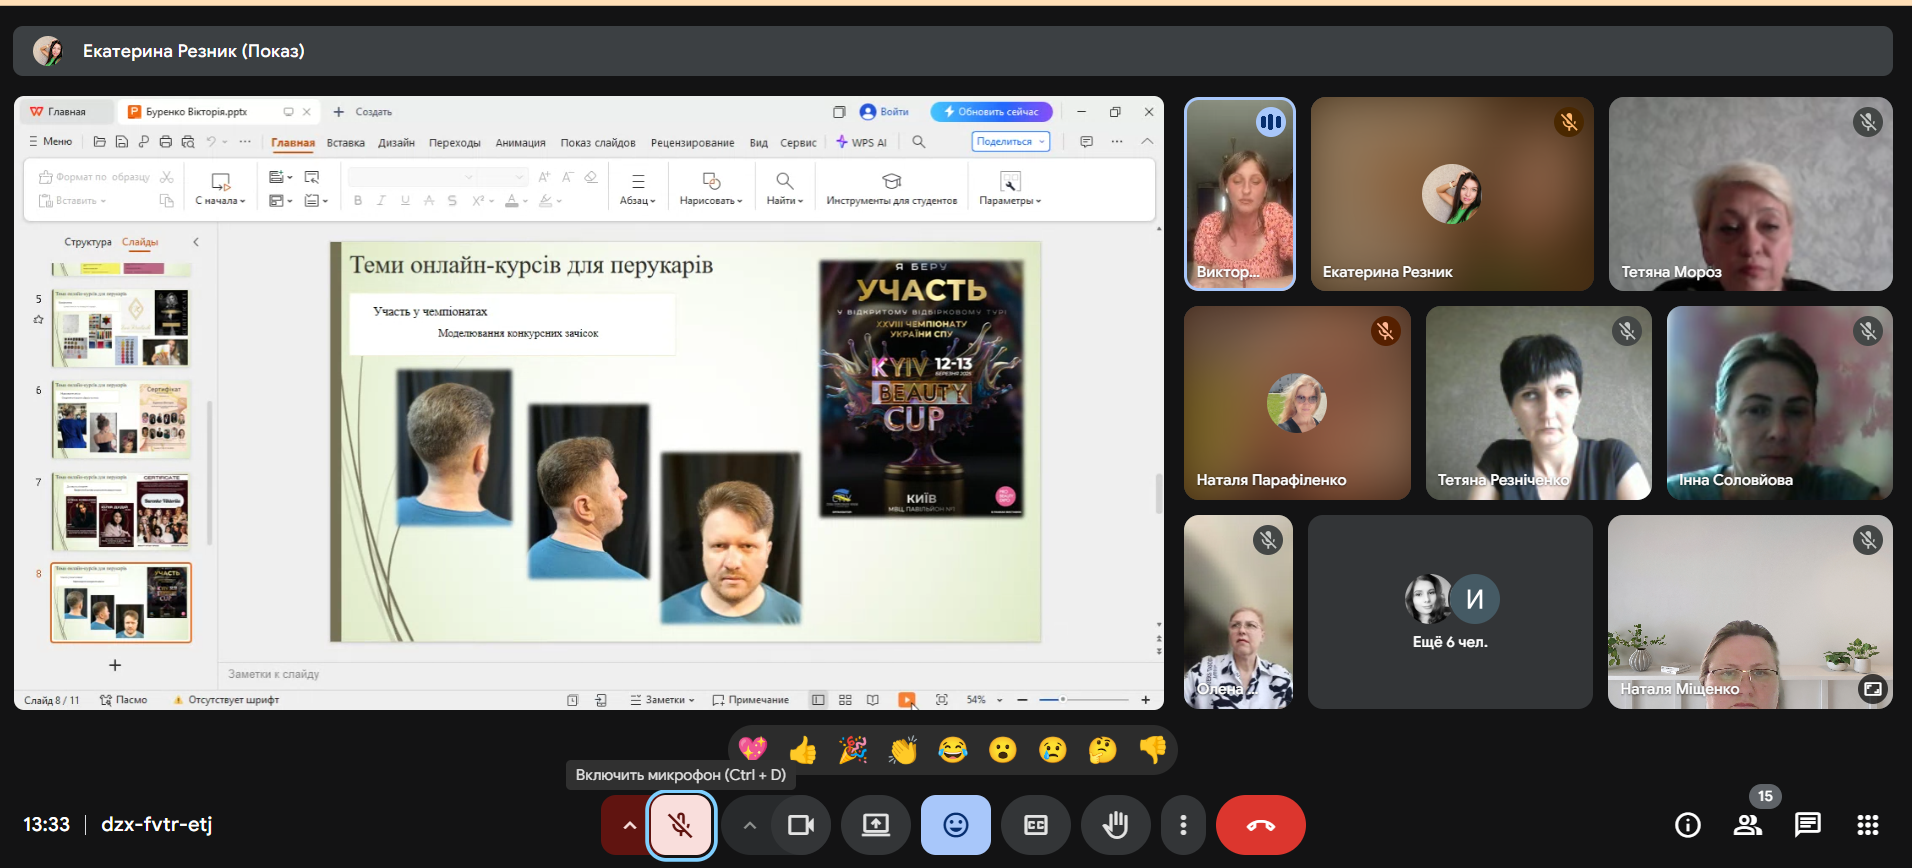
Task: Open more options three-dot menu in Meet
Action: [x=1183, y=825]
